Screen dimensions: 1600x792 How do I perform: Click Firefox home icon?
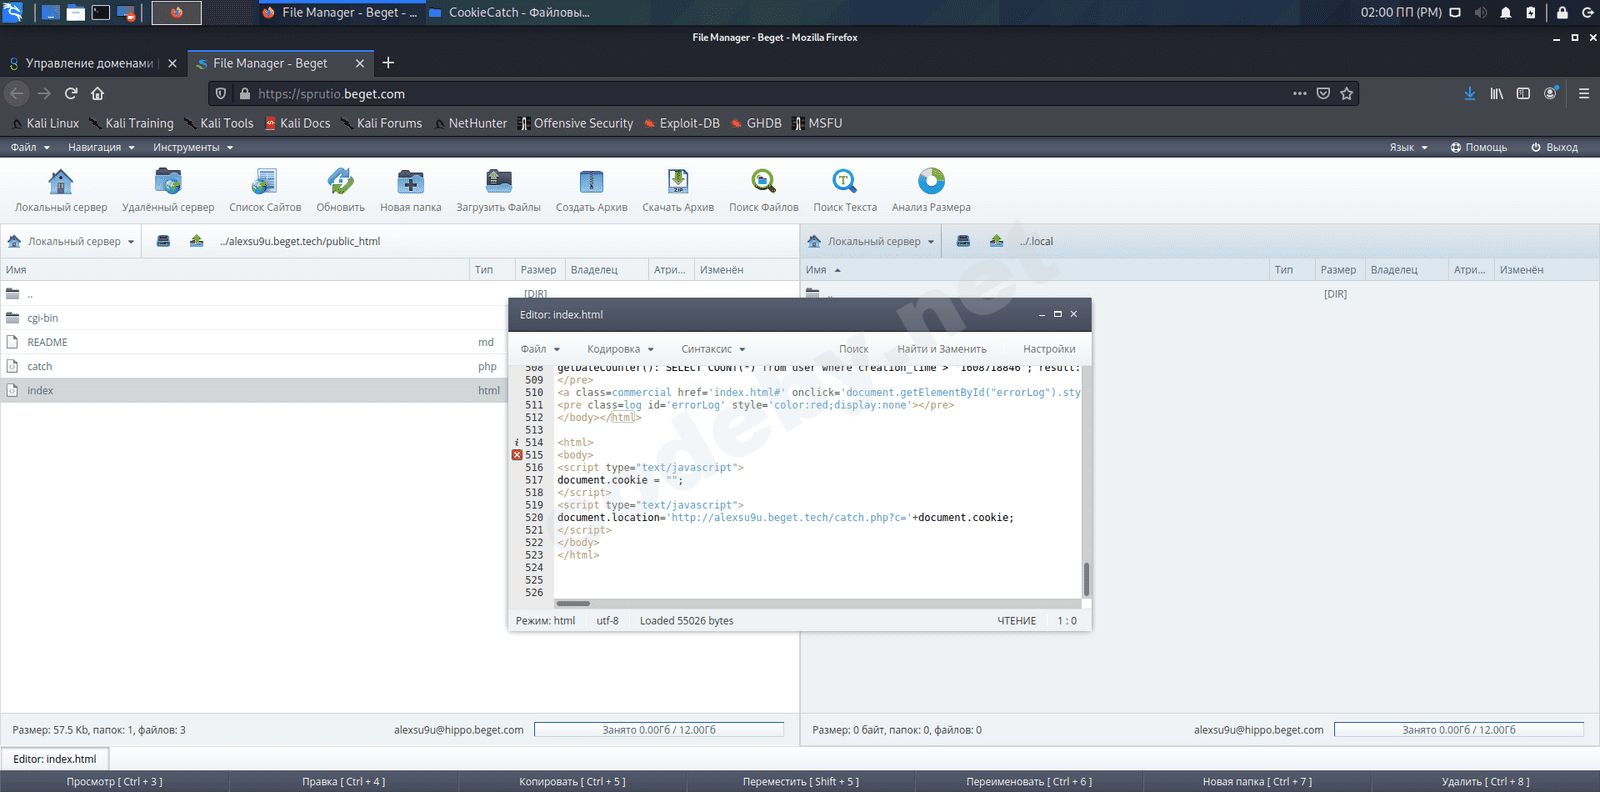pos(97,93)
